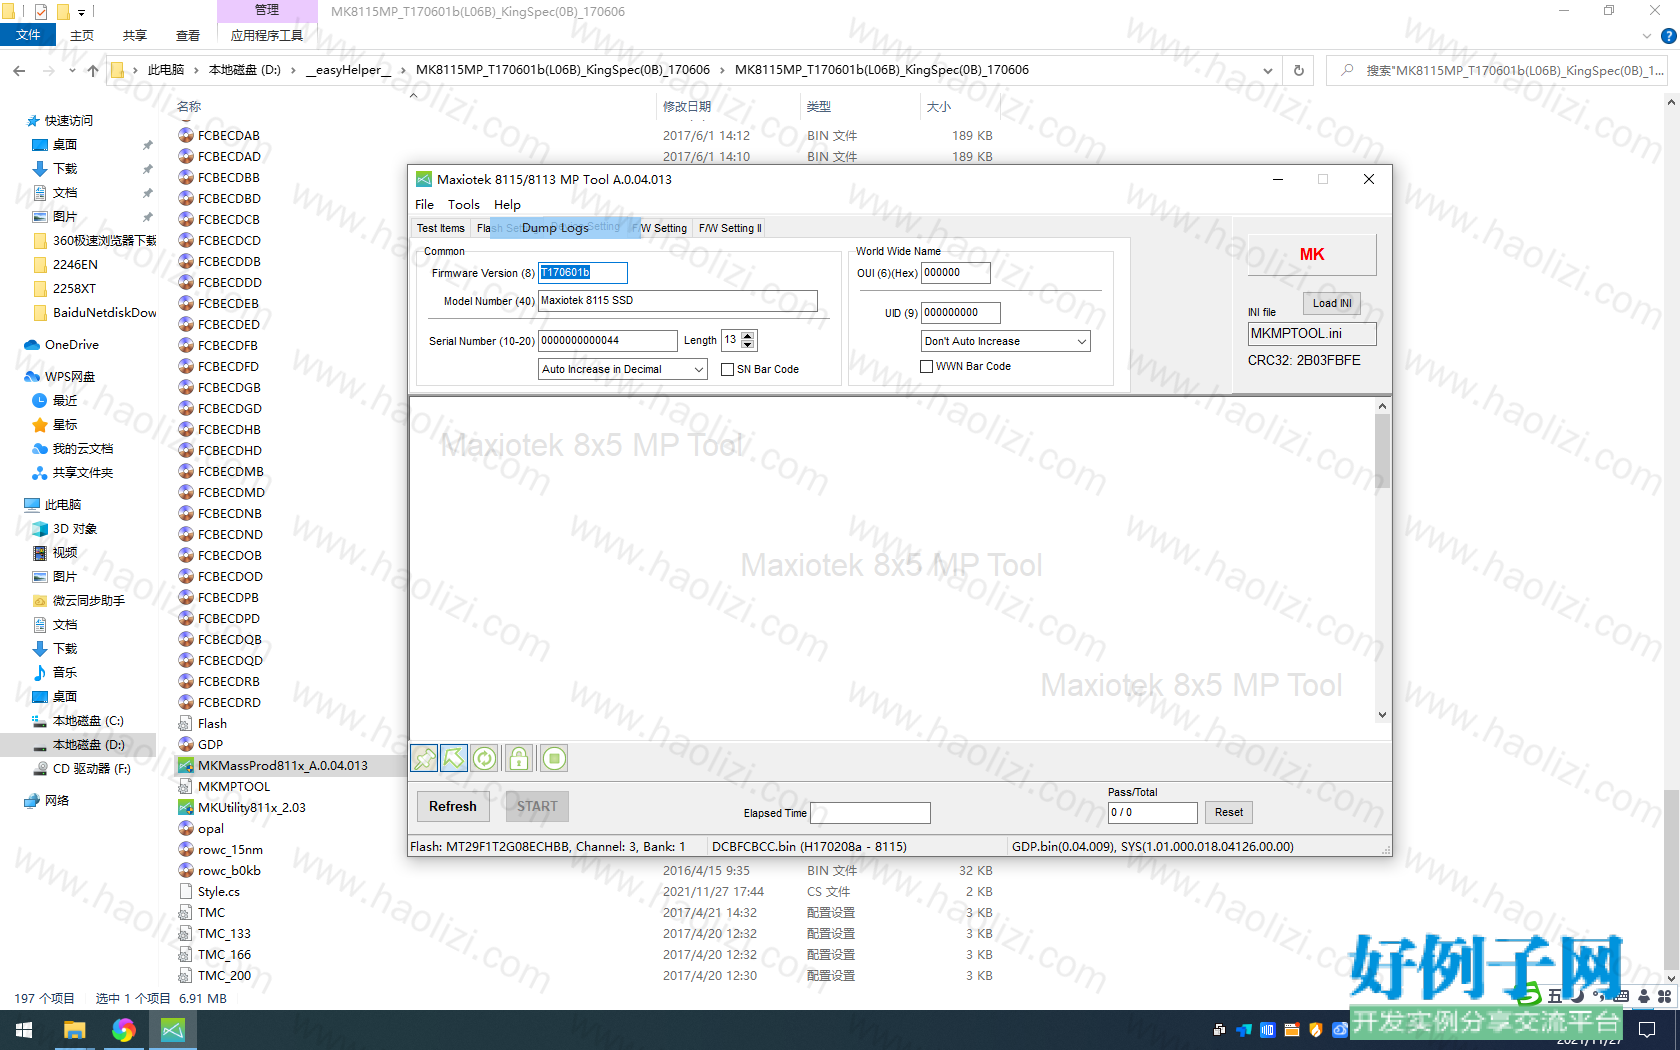The width and height of the screenshot is (1680, 1050).
Task: Select the Style.cs file icon
Action: (x=186, y=892)
